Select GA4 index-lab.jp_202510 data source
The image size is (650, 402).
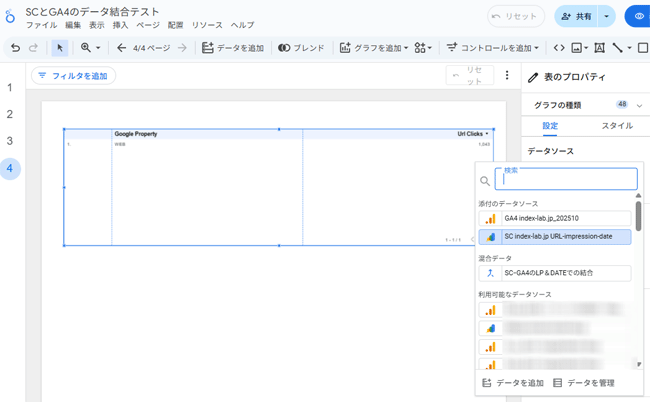[556, 218]
